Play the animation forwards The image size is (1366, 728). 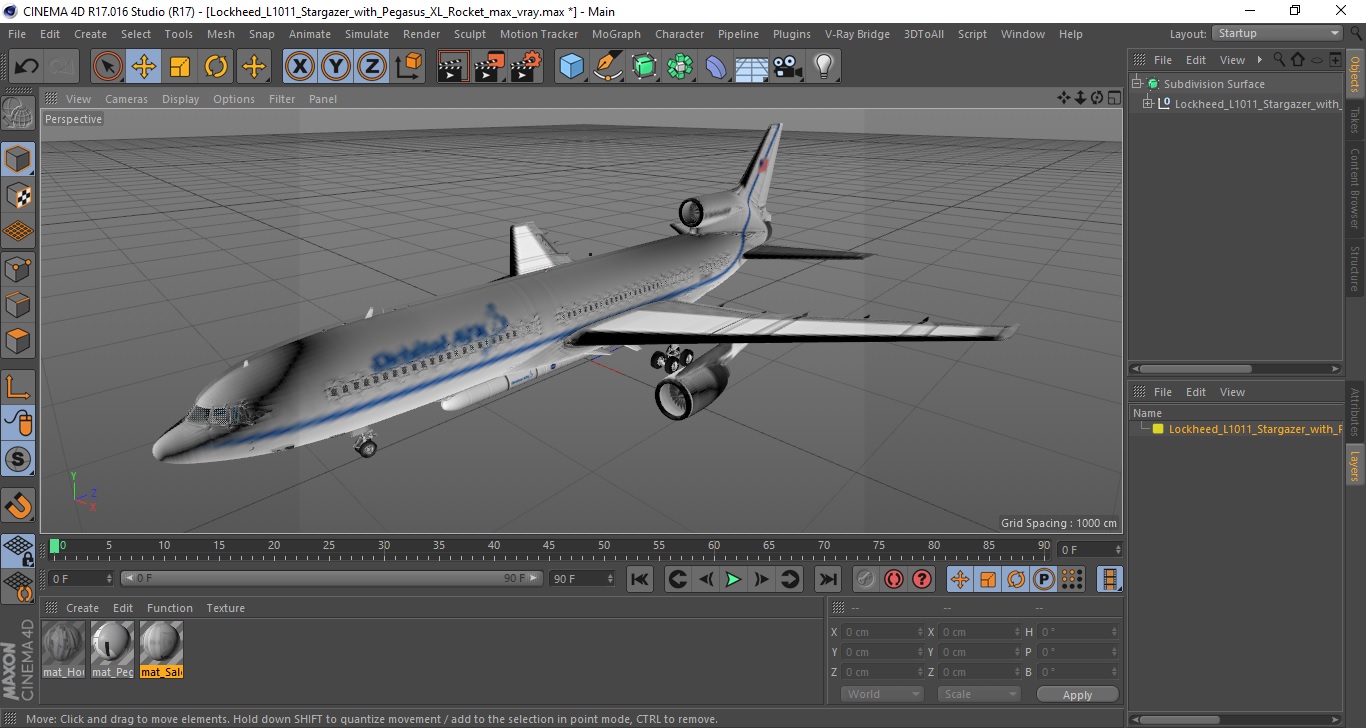(x=733, y=579)
